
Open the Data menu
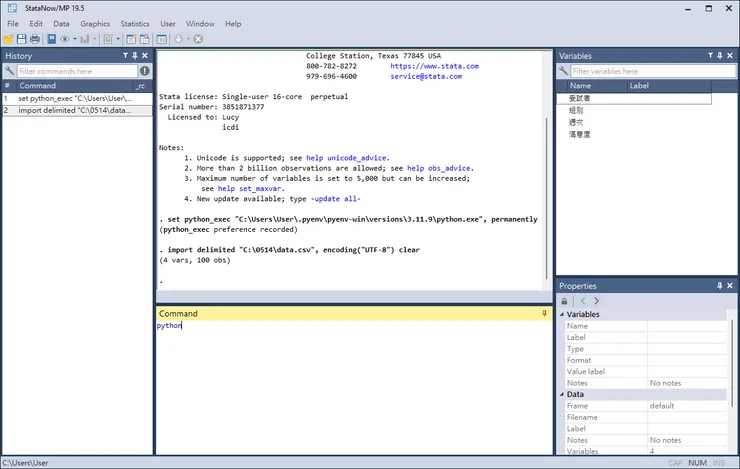[61, 24]
